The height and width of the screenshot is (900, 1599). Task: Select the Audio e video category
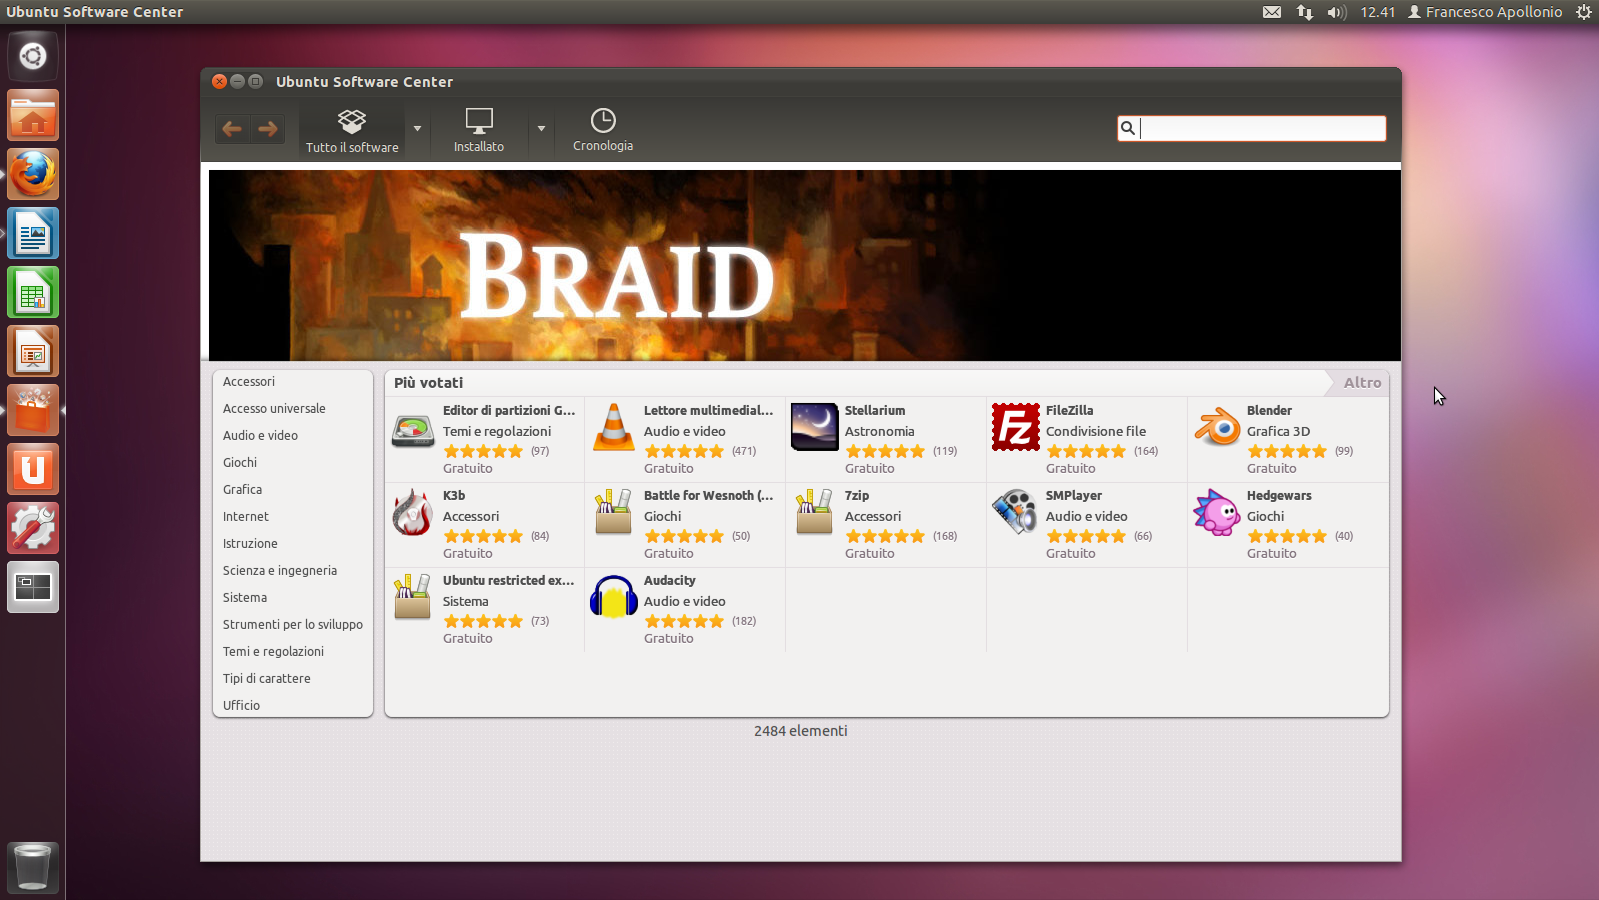pos(260,436)
